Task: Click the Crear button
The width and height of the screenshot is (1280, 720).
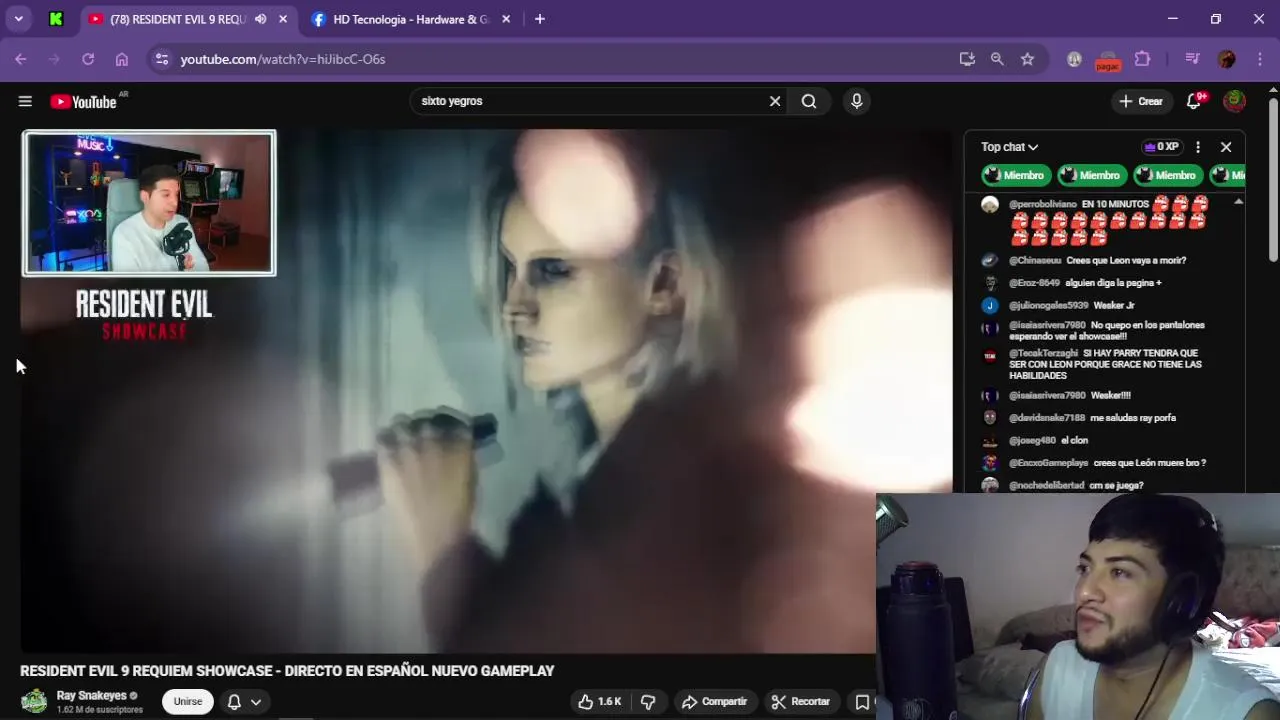Action: pyautogui.click(x=1141, y=101)
